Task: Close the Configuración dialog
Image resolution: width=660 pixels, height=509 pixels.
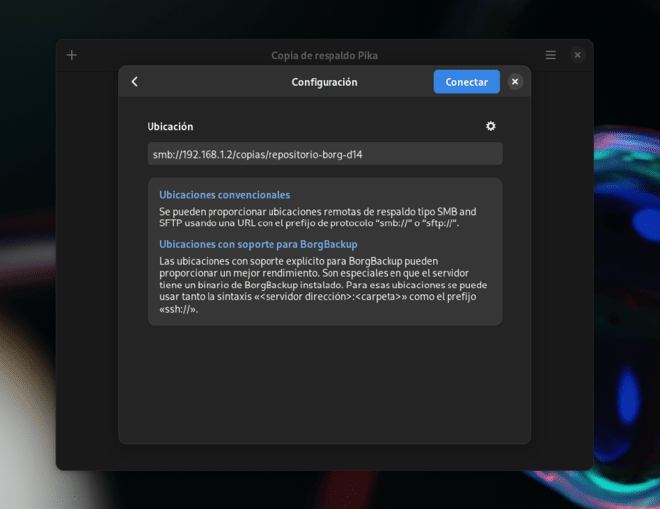Action: (x=515, y=82)
